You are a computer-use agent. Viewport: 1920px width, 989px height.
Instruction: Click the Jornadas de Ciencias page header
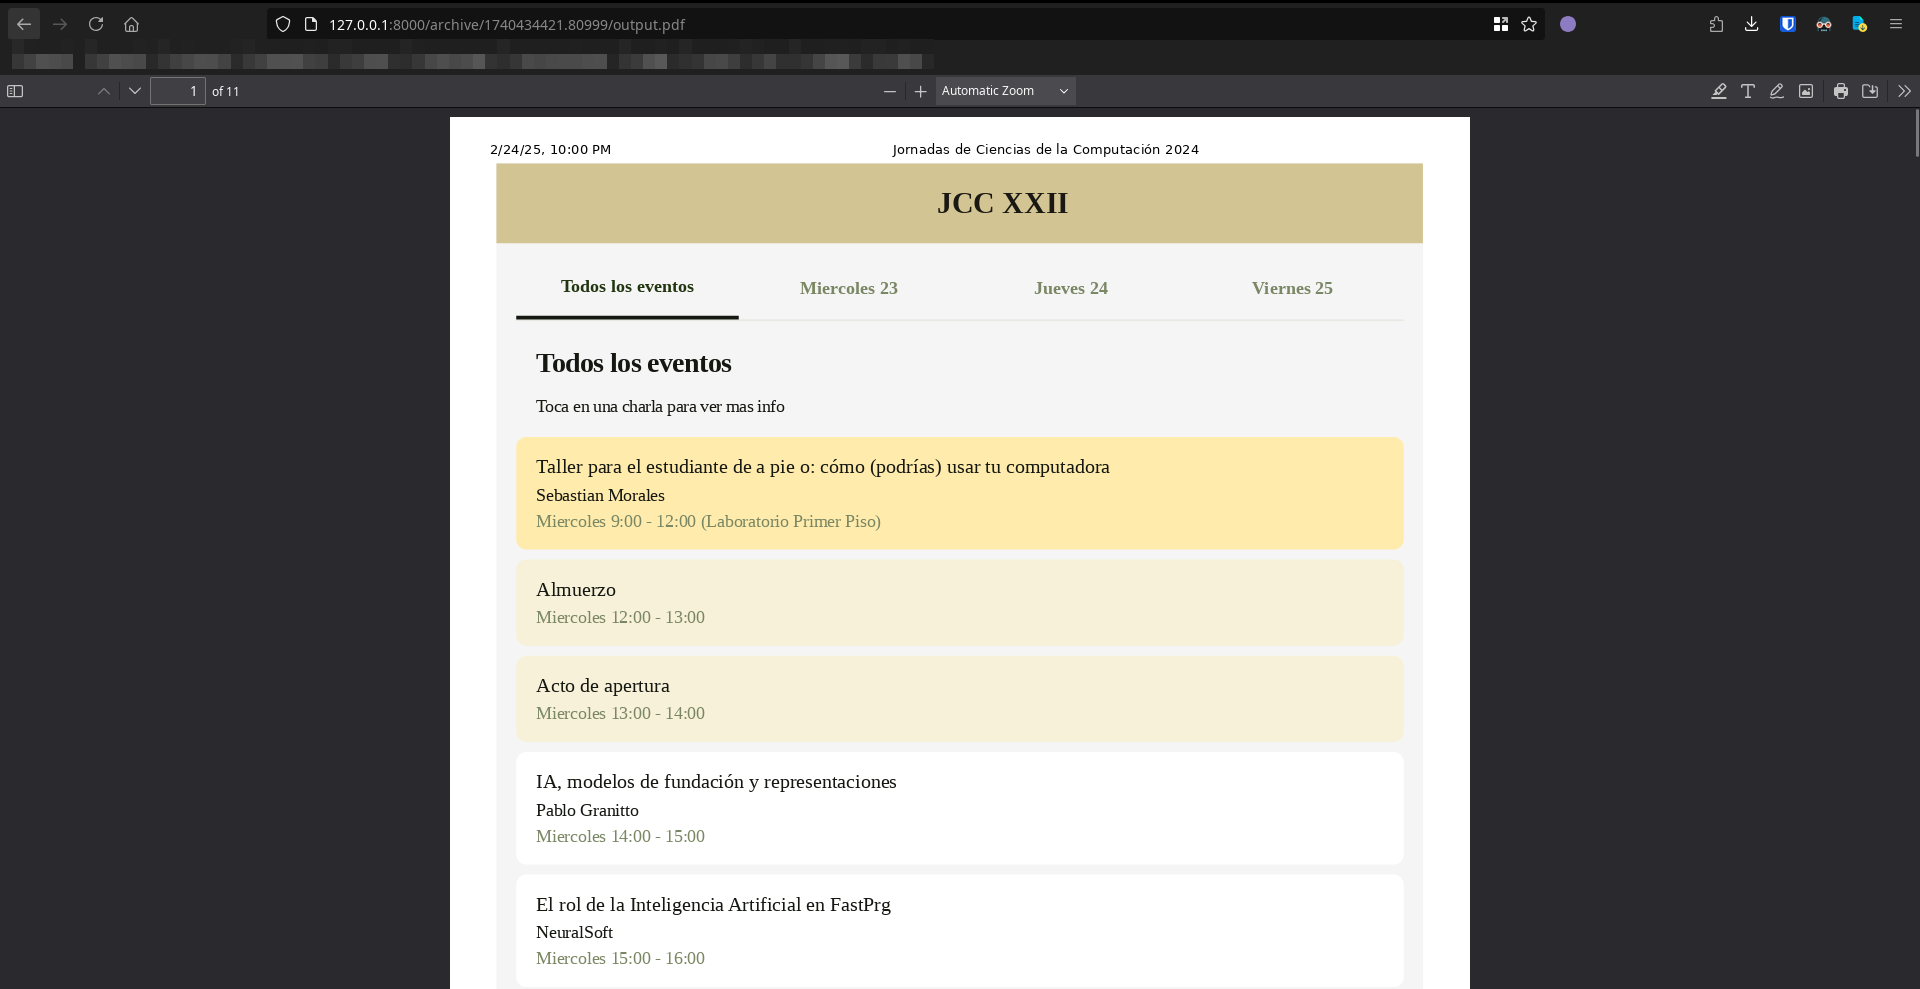[x=1045, y=149]
